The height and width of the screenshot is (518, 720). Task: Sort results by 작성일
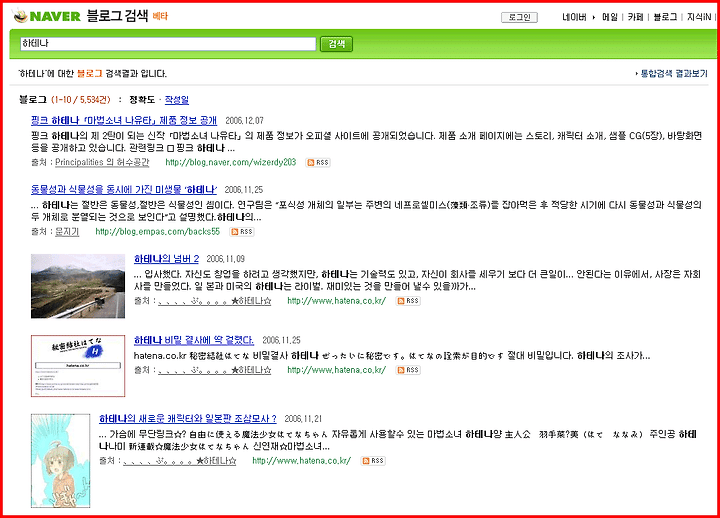click(x=177, y=100)
